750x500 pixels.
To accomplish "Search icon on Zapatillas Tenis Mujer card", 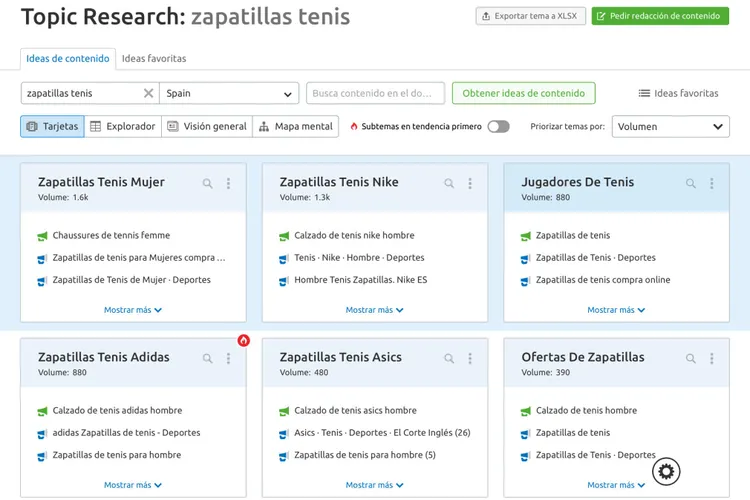I will click(x=208, y=183).
